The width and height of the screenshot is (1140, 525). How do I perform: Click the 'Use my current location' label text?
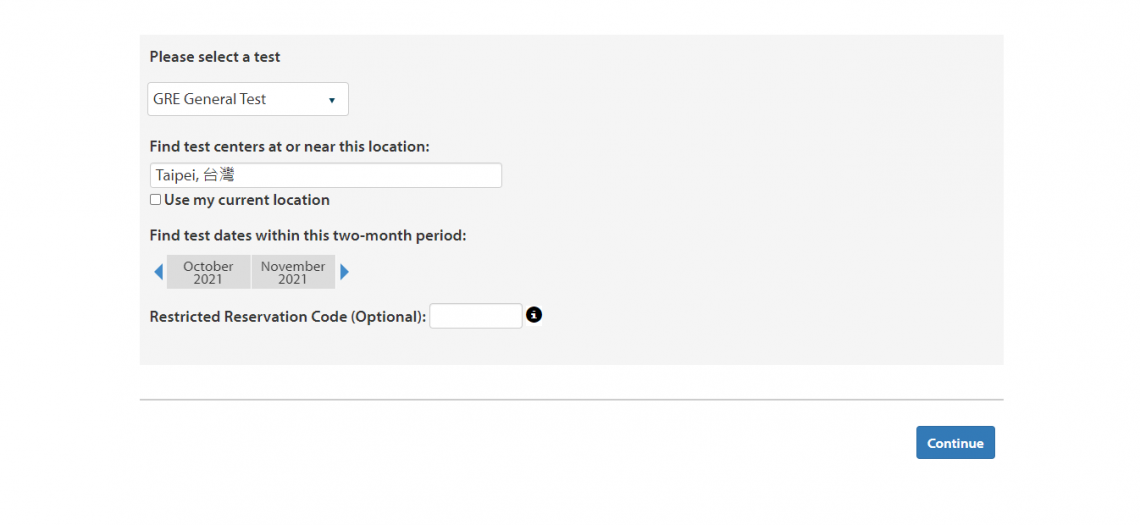pyautogui.click(x=246, y=200)
